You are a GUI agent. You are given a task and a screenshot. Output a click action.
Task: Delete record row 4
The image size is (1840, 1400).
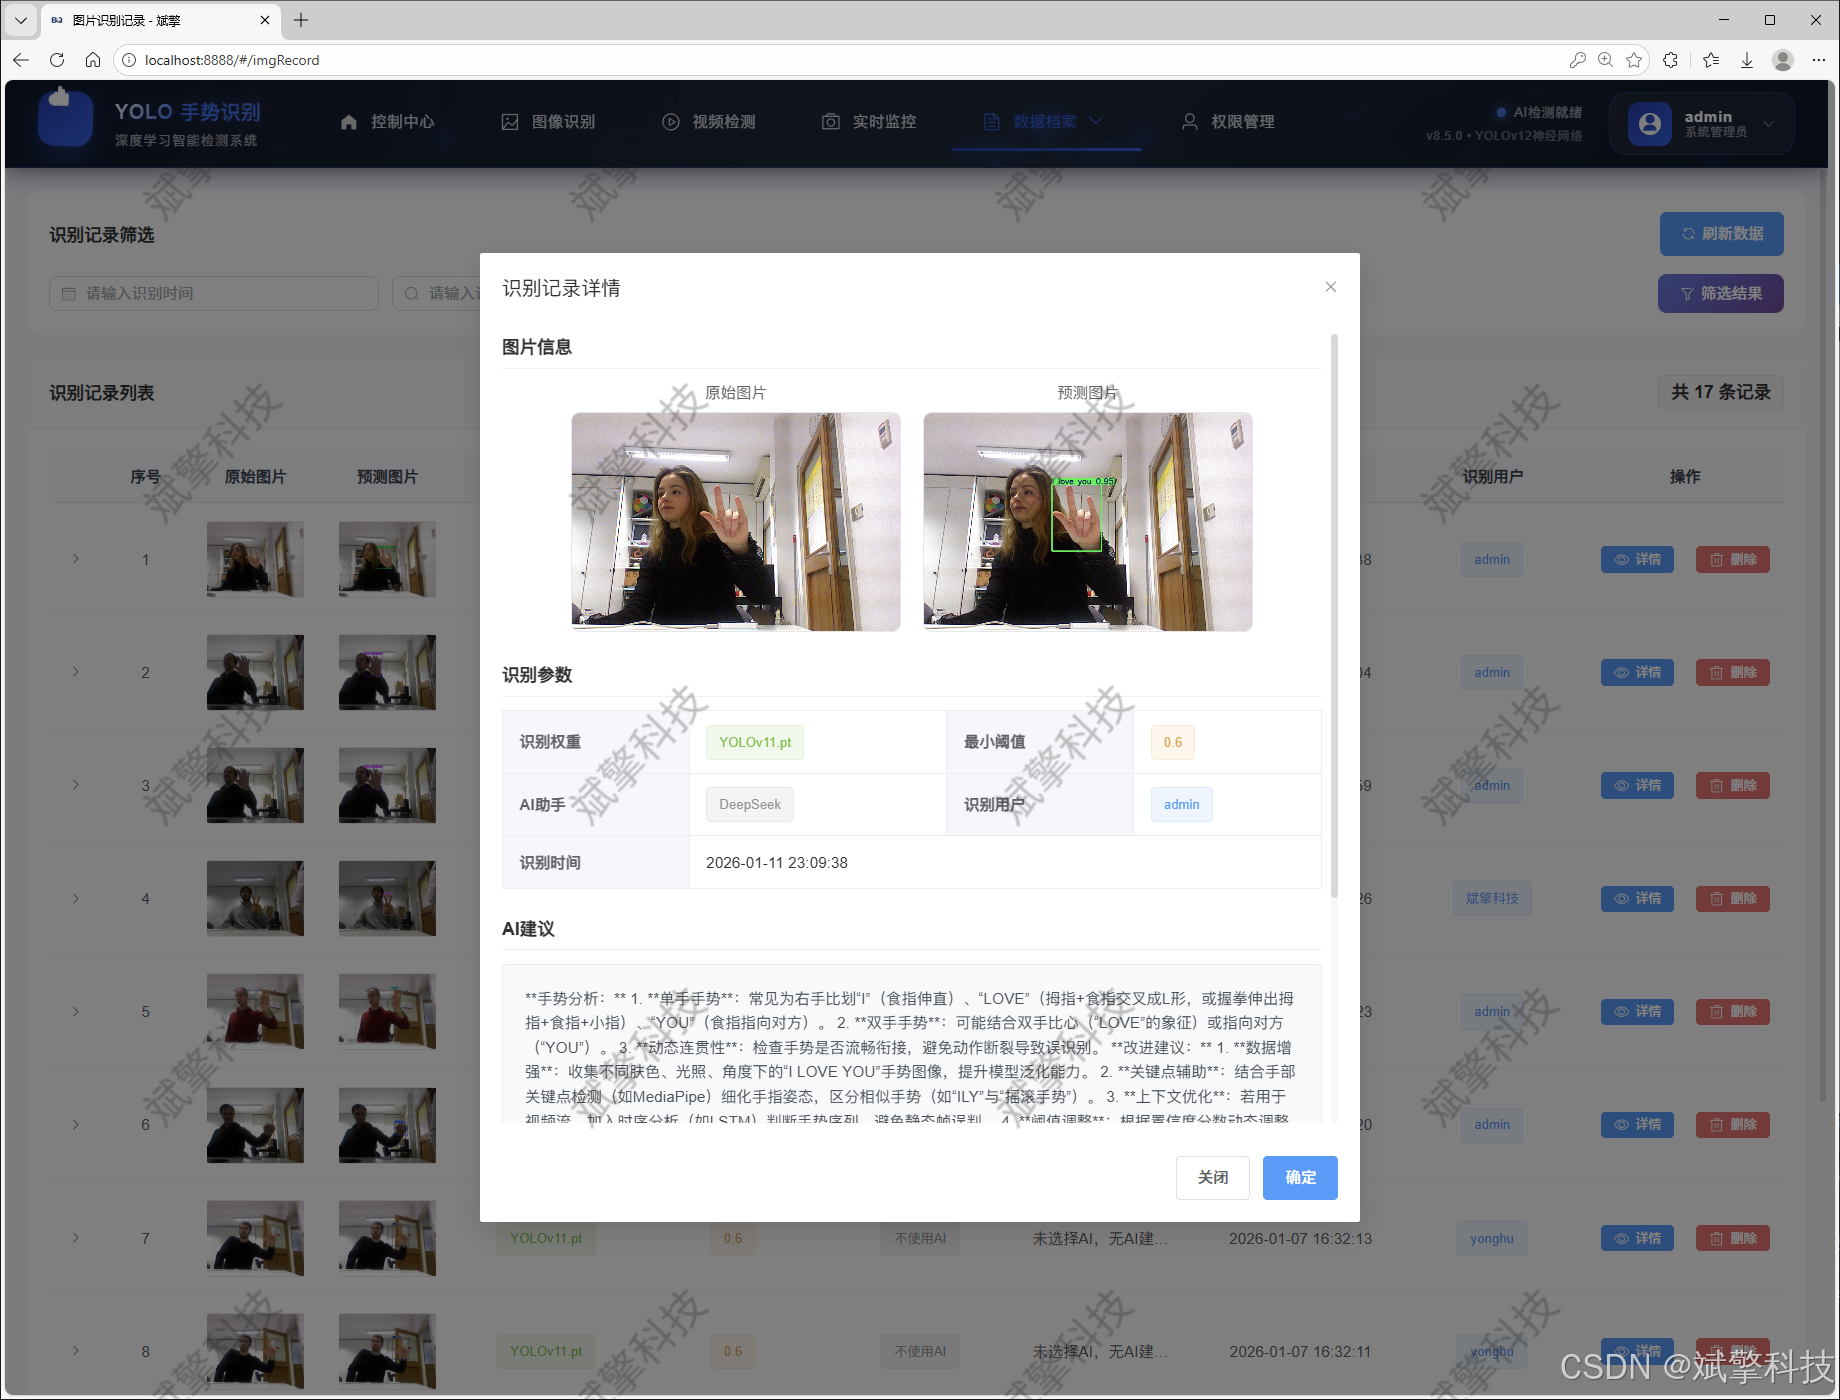1732,898
